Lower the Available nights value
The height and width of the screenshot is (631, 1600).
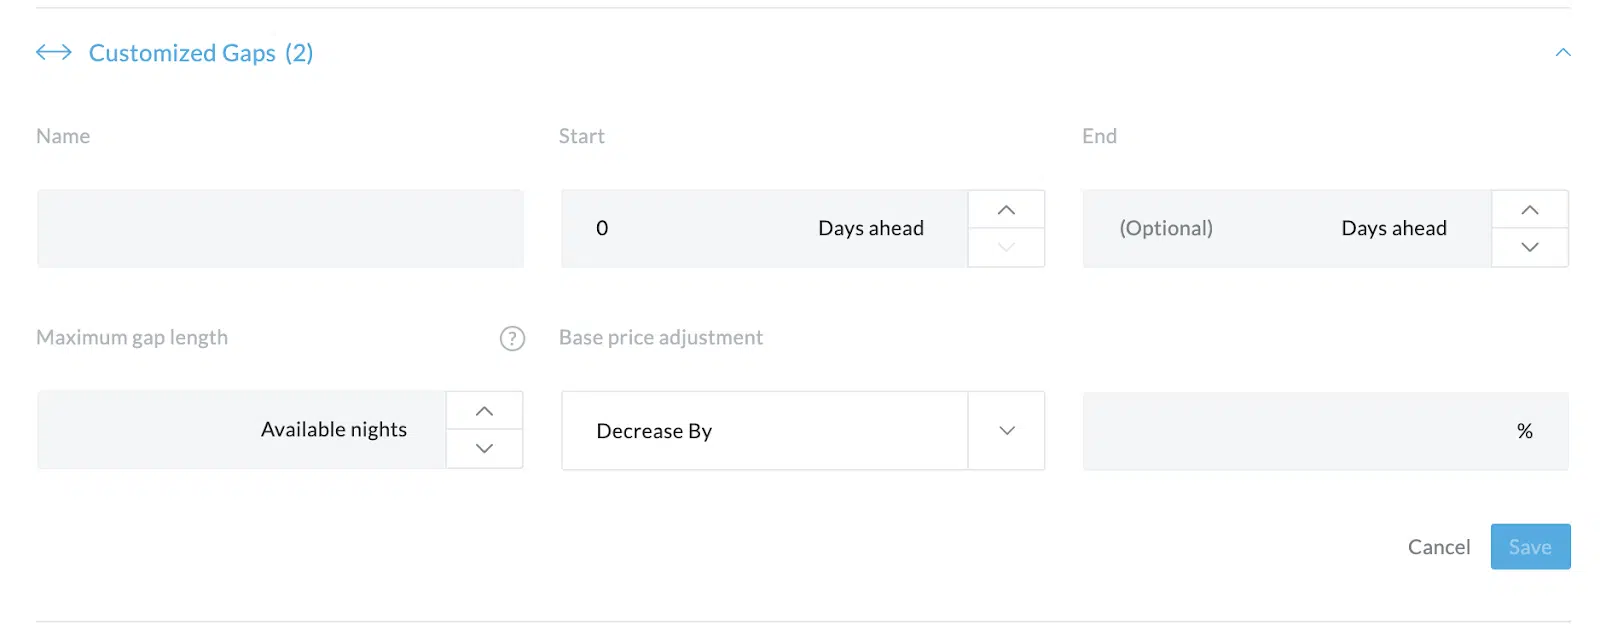[x=484, y=449]
